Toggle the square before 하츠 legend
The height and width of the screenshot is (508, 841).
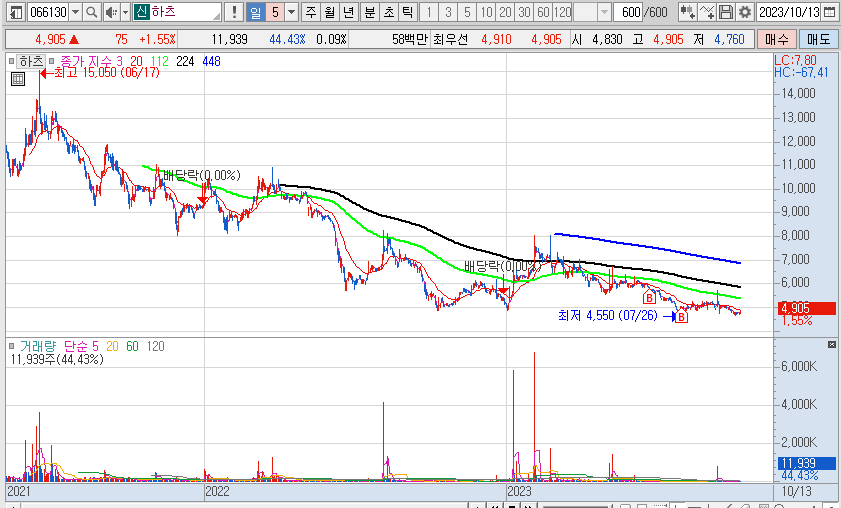(x=11, y=61)
